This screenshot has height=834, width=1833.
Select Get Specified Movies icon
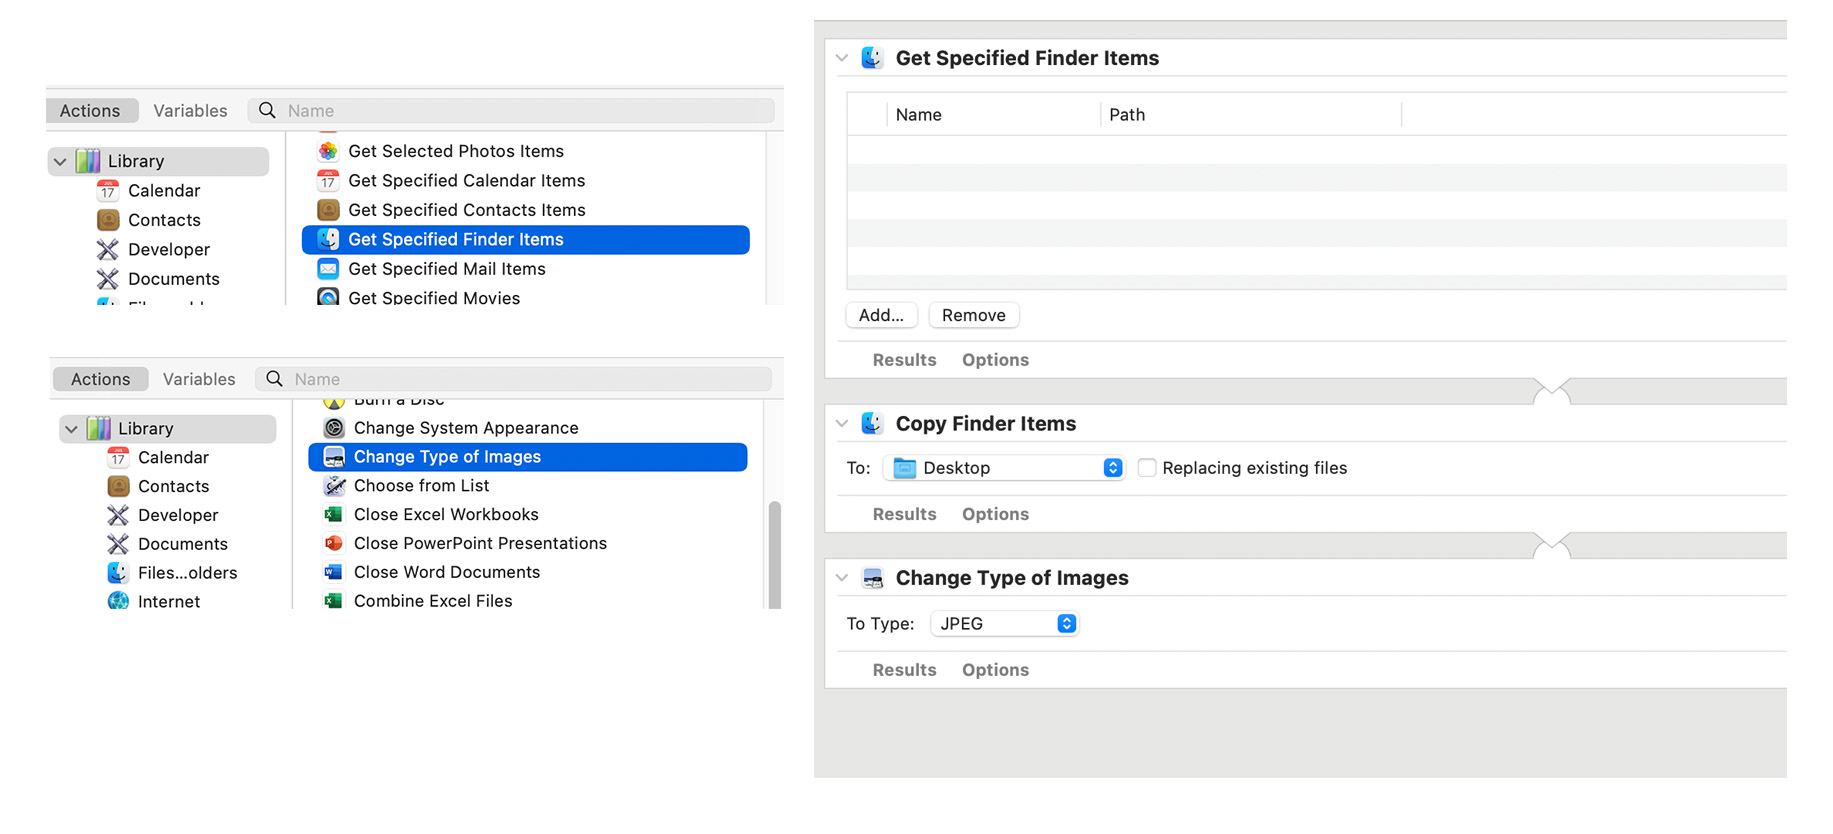pyautogui.click(x=328, y=297)
